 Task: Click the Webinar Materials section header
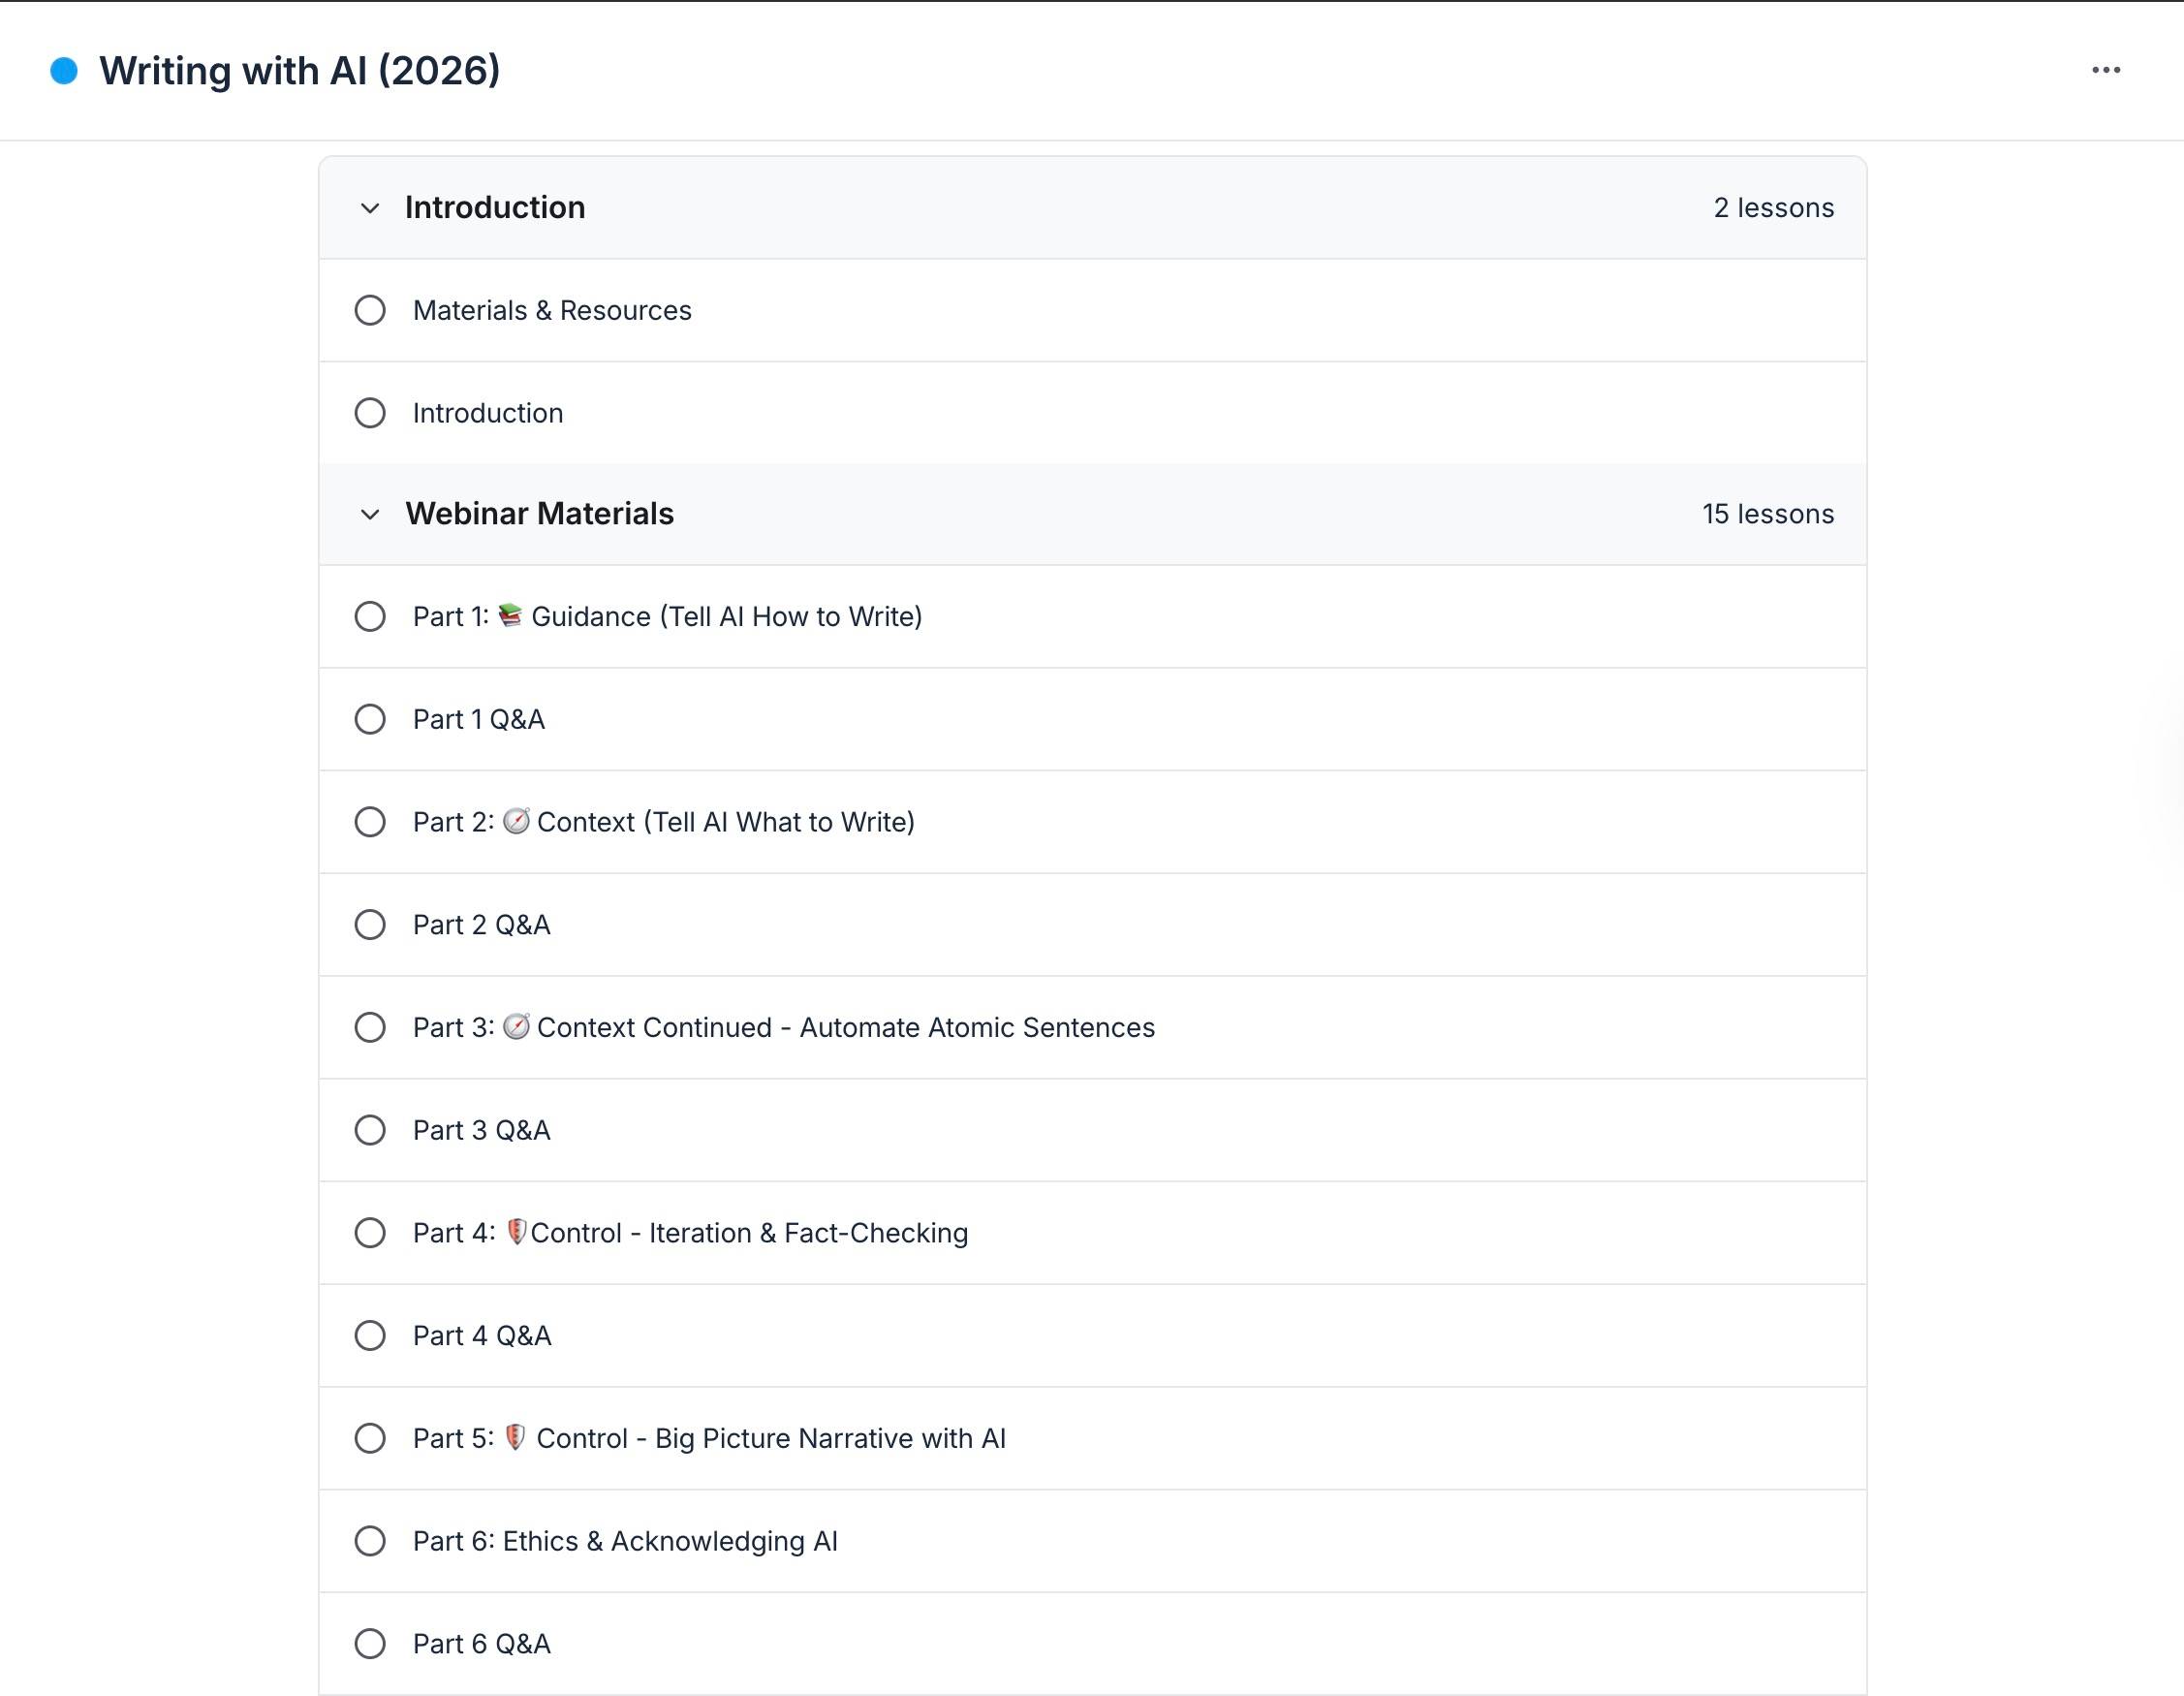539,514
